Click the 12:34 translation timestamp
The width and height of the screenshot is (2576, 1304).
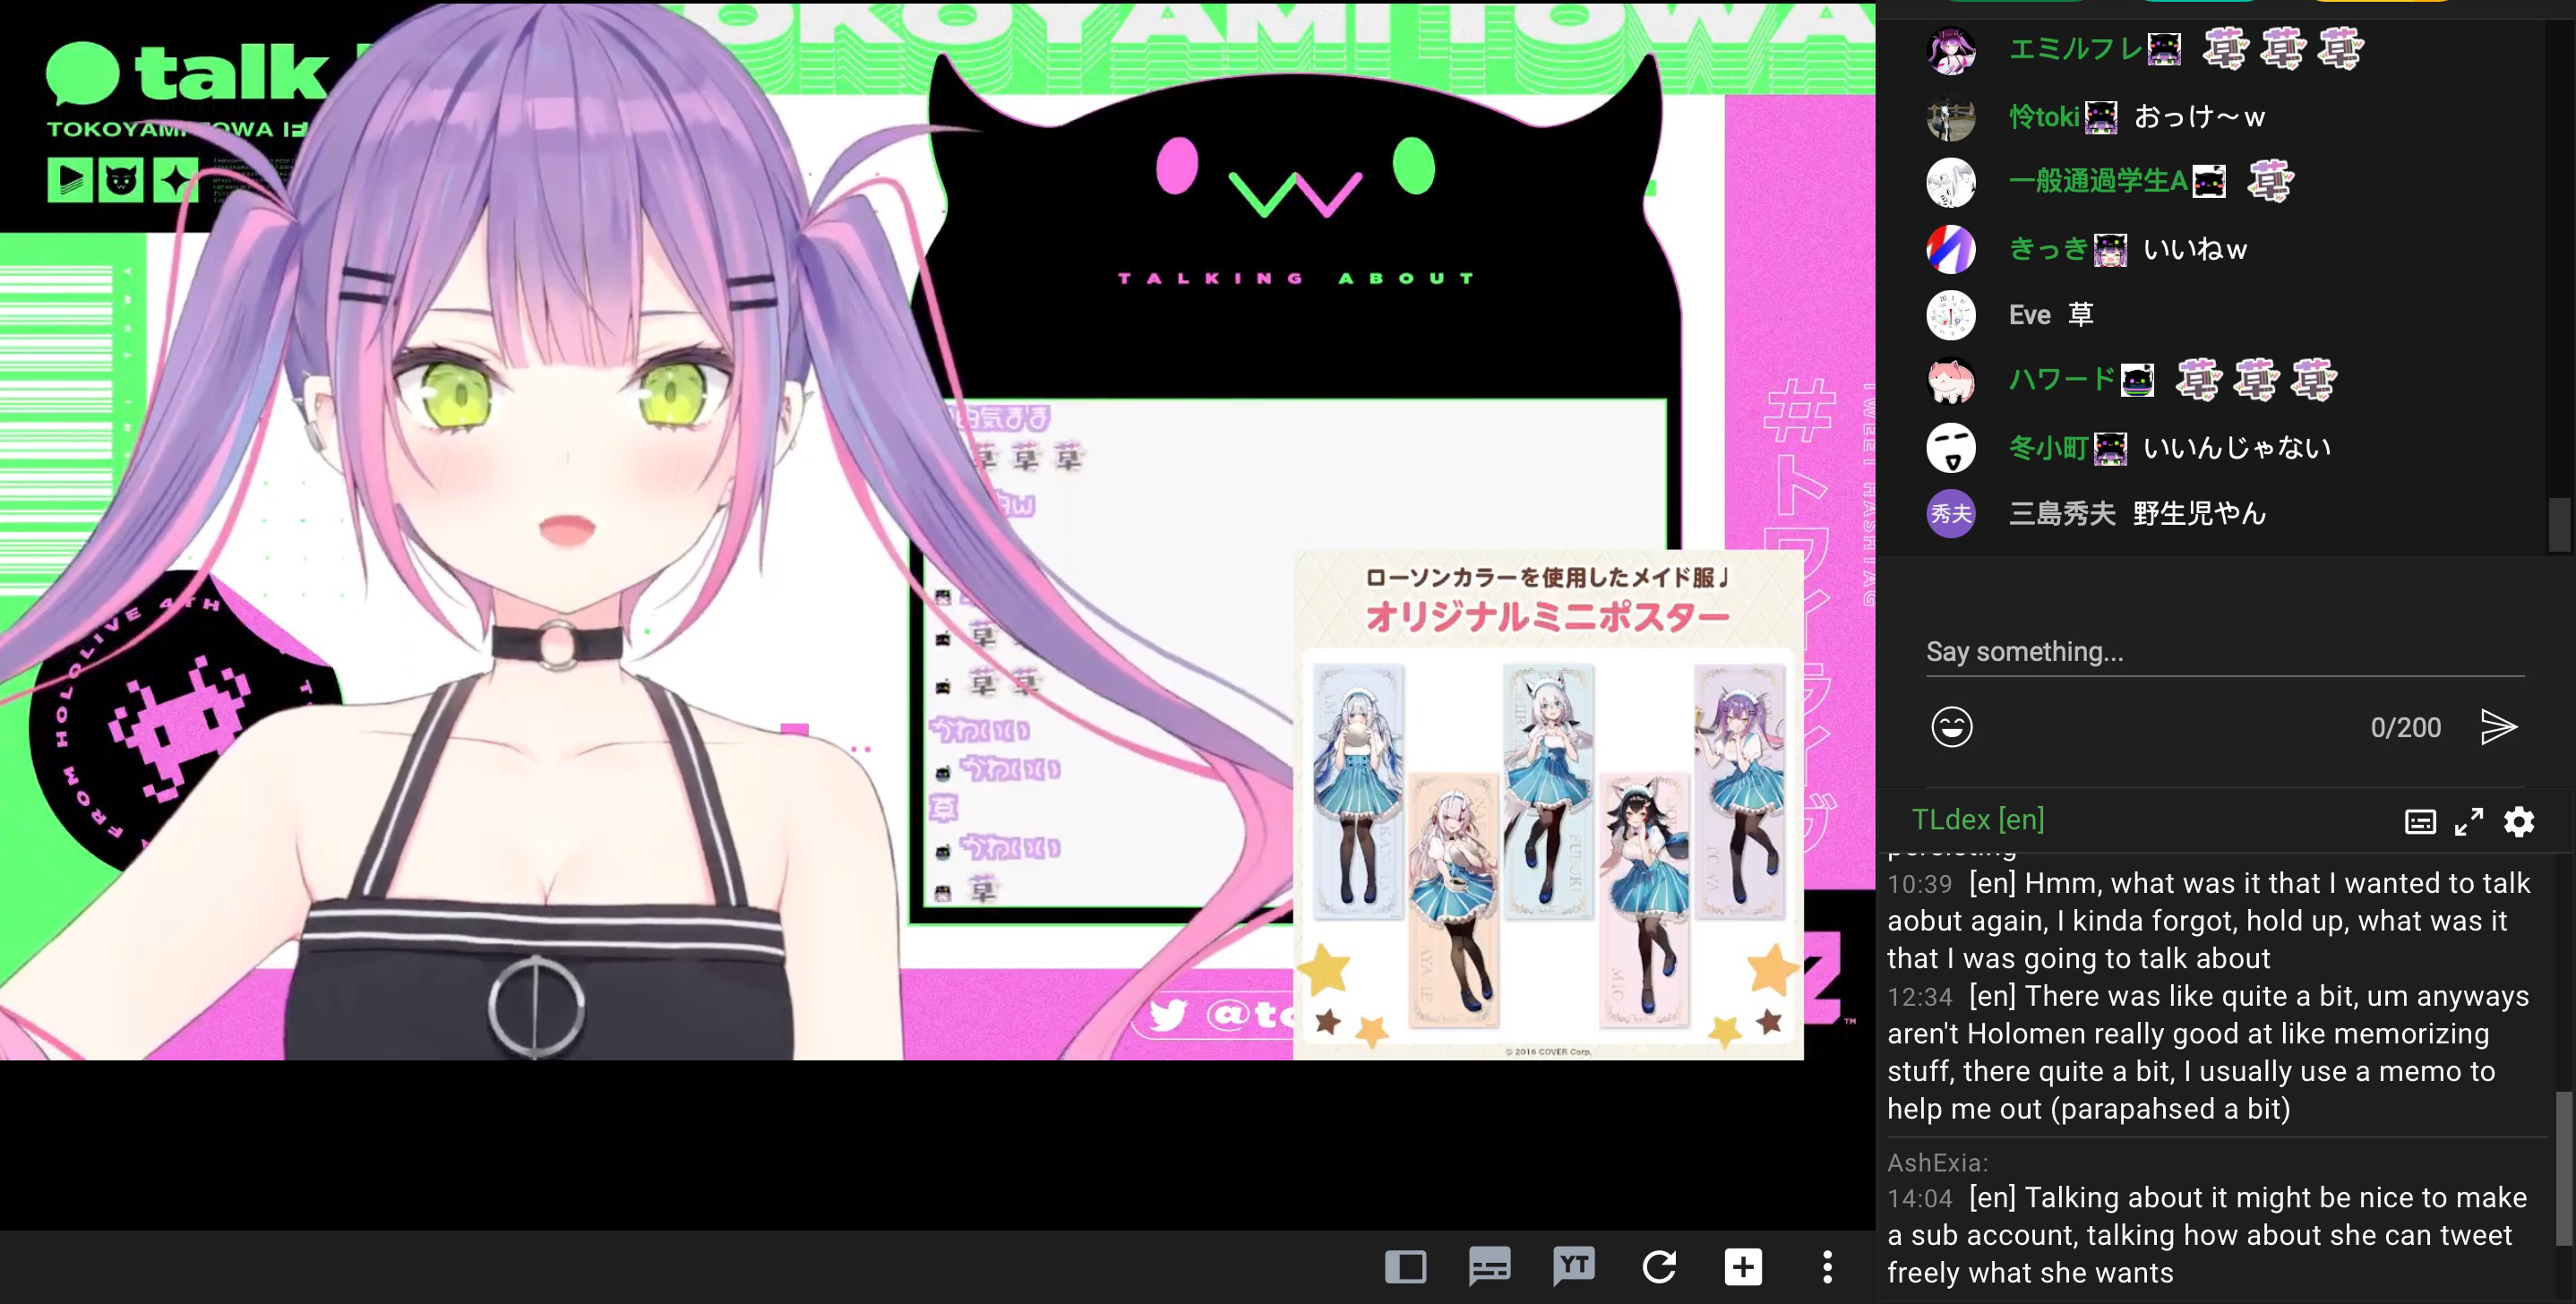pos(1919,998)
